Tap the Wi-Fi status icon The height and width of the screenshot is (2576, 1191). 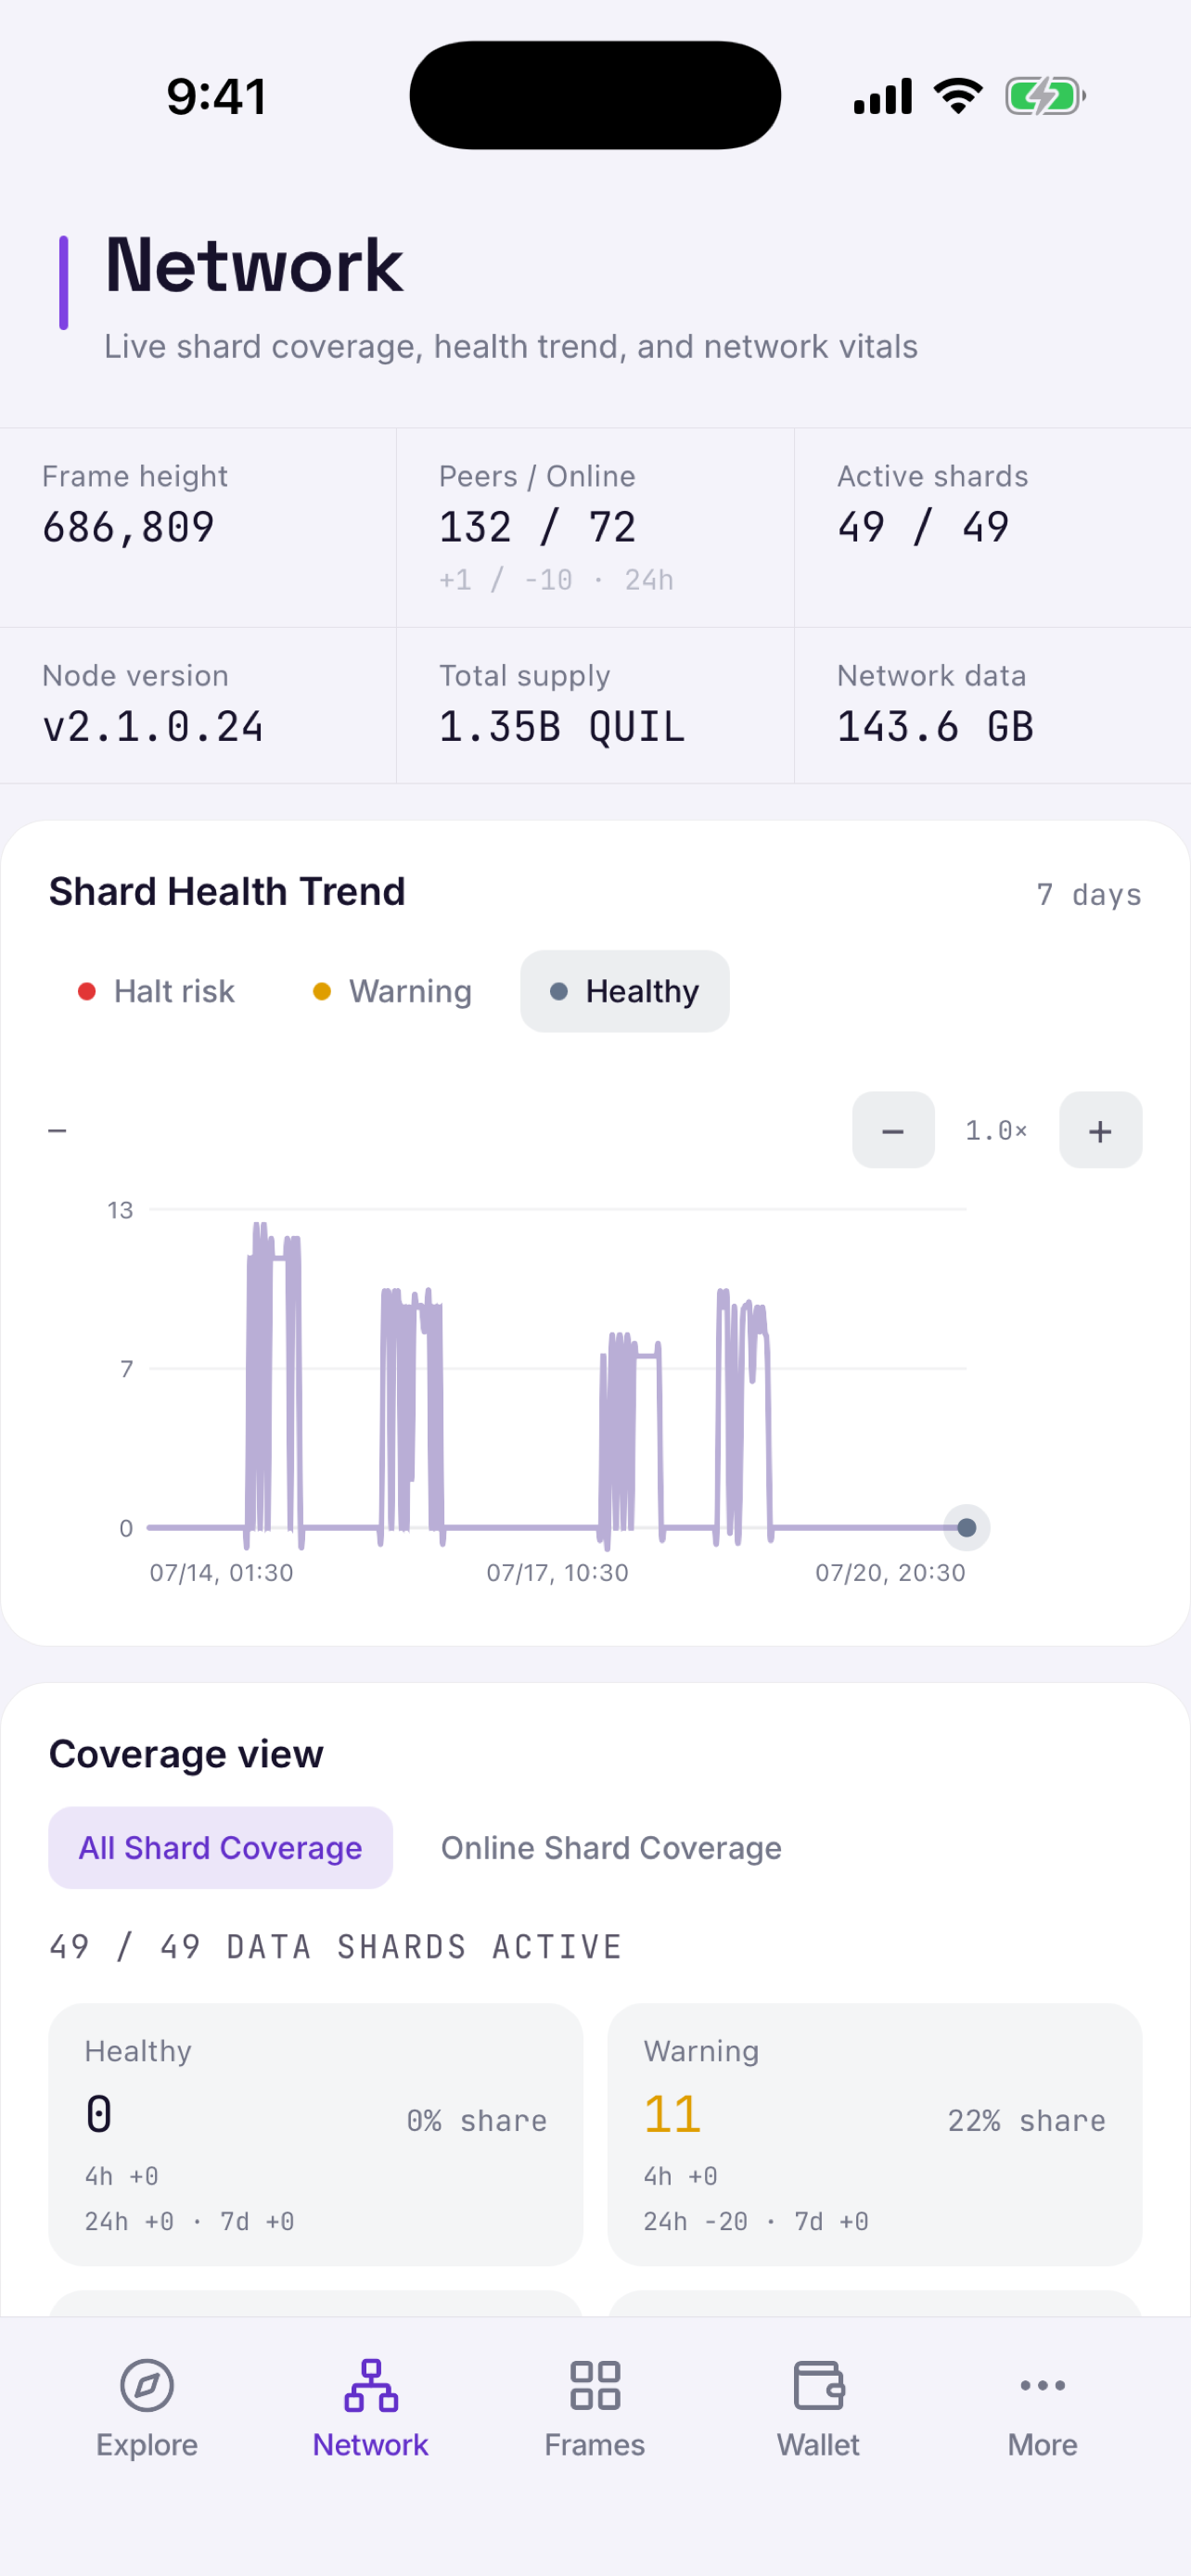(958, 97)
